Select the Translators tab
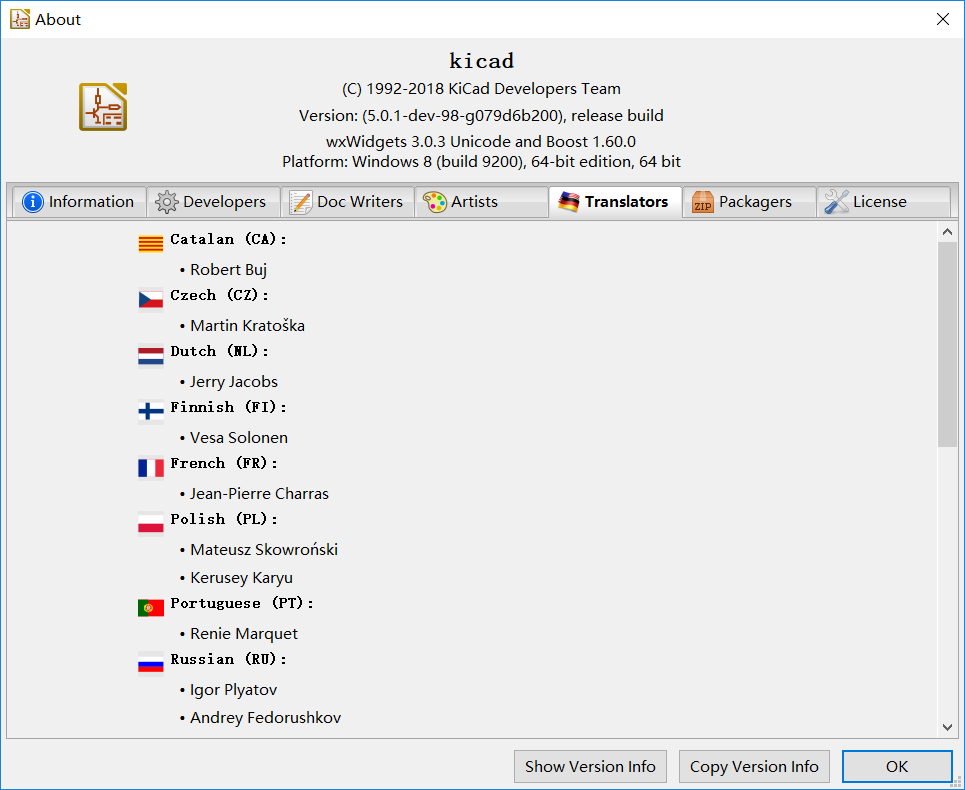The height and width of the screenshot is (790, 965). [615, 201]
